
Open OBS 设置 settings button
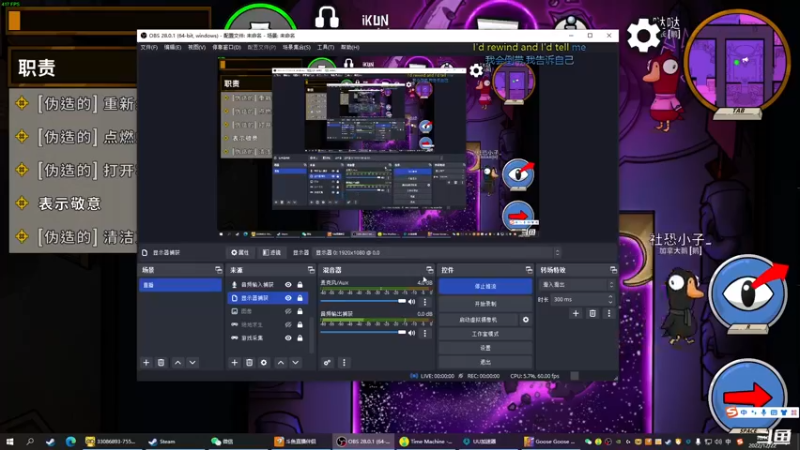click(x=485, y=348)
